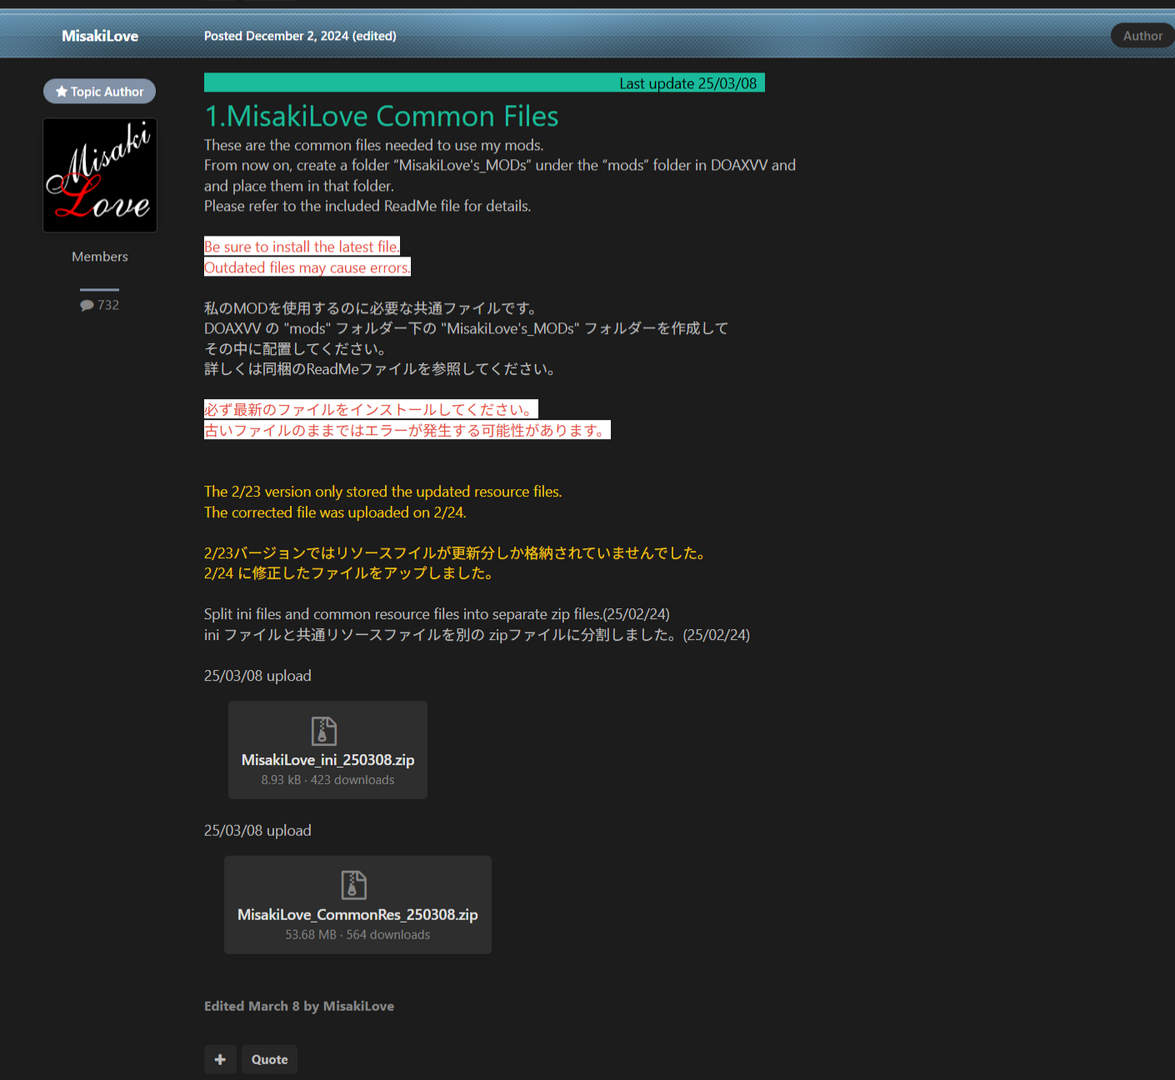The width and height of the screenshot is (1175, 1080).
Task: Click the Posted December 2, 2024 timestamp
Action: click(x=277, y=36)
